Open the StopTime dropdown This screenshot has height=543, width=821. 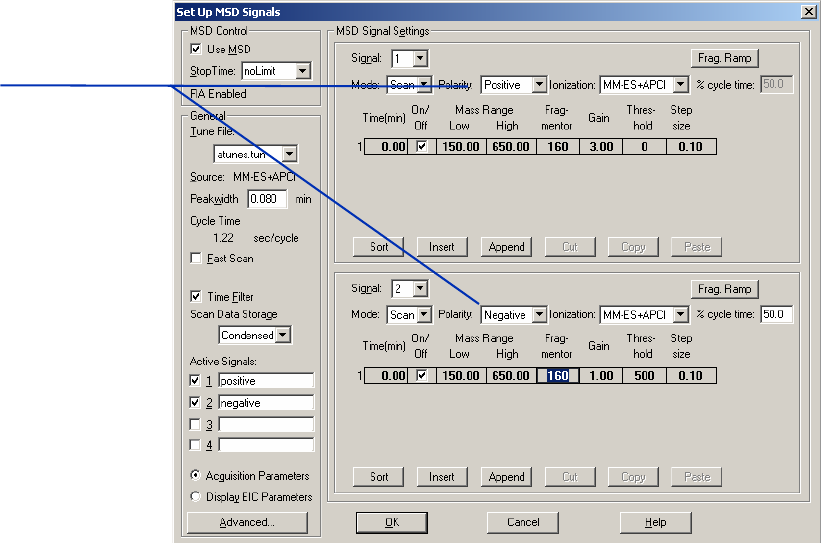302,72
